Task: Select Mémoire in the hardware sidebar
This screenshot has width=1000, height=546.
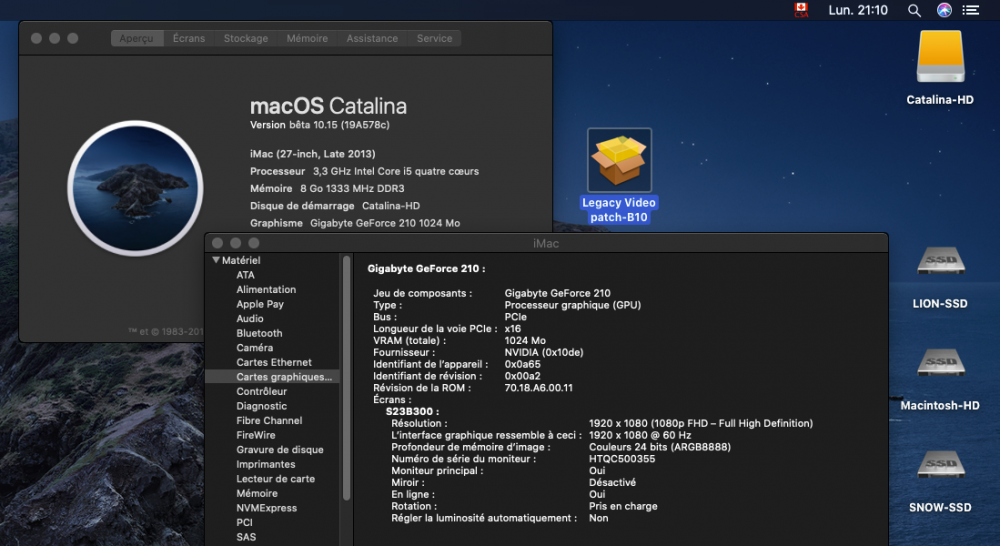Action: tap(257, 493)
